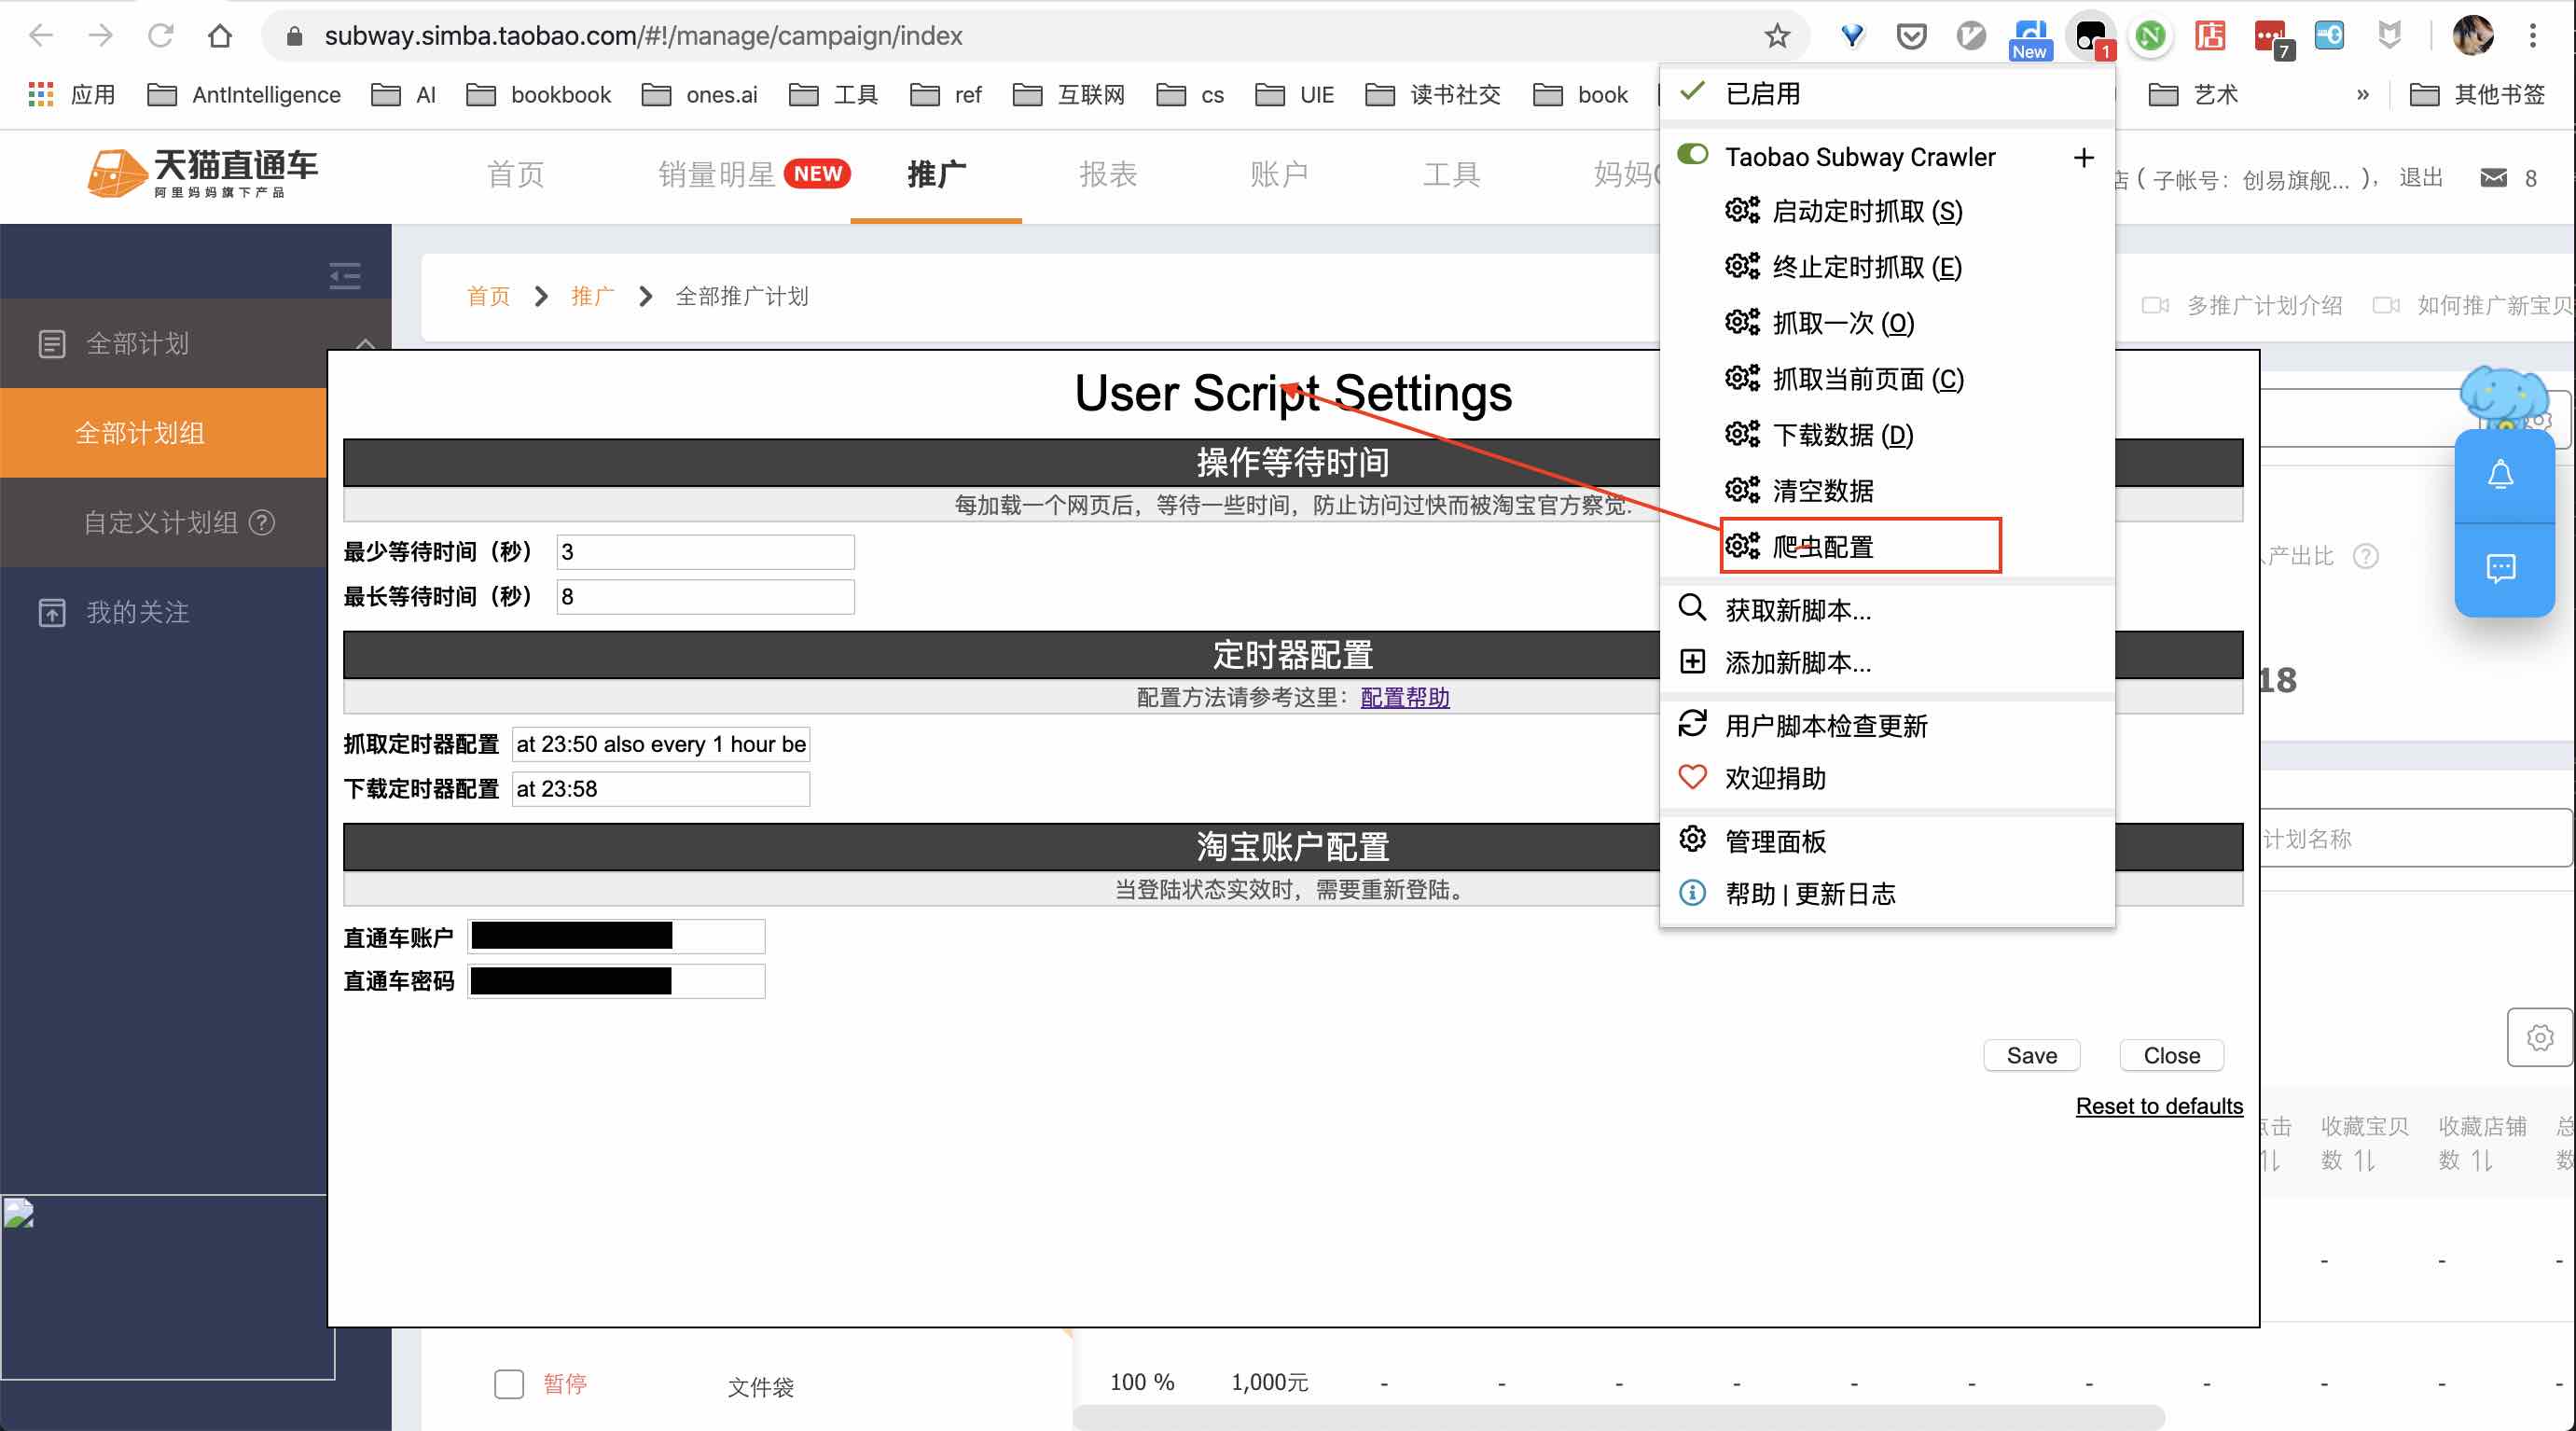Open the 配置帮助 link
Viewport: 2576px width, 1431px height.
(1404, 697)
